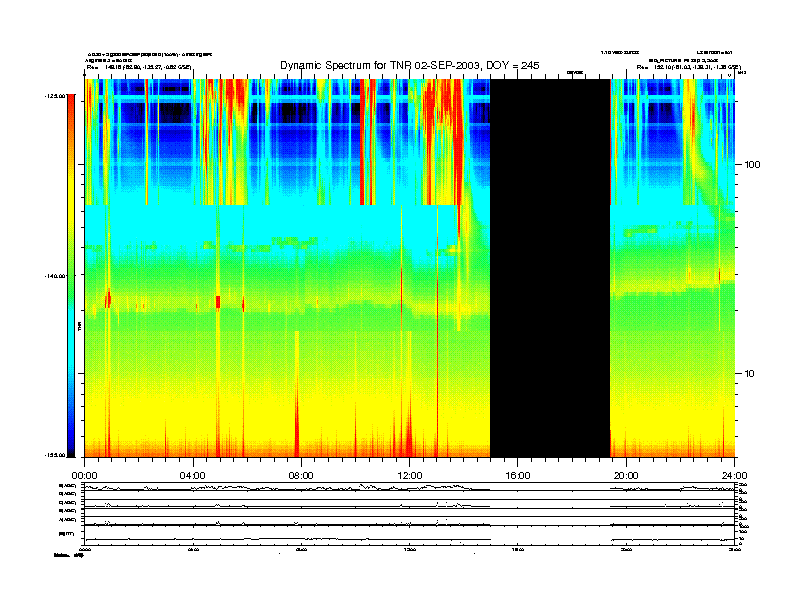Click the 12:00 time axis label

click(410, 476)
